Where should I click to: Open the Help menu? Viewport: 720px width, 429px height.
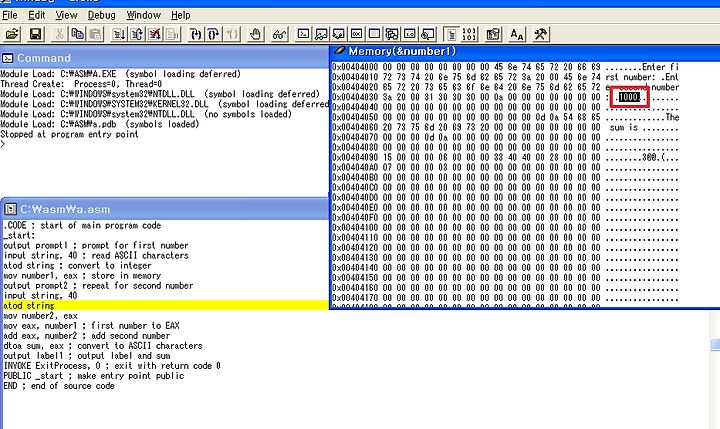(180, 15)
